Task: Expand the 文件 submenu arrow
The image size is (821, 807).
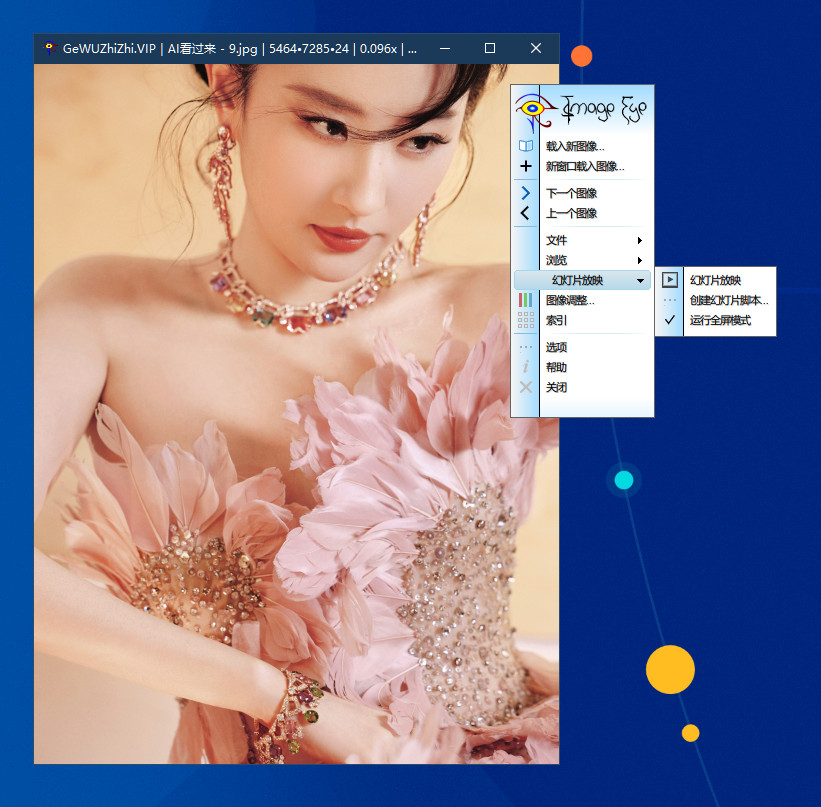Action: click(639, 240)
